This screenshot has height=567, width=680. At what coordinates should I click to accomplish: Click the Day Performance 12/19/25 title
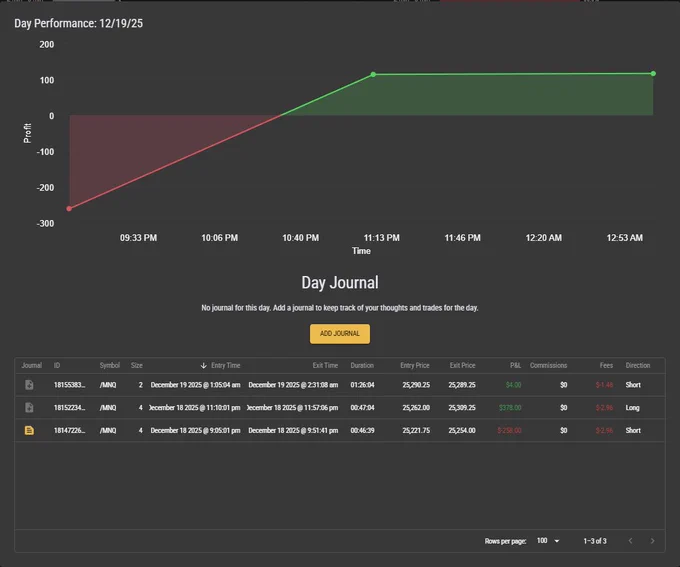click(x=78, y=23)
